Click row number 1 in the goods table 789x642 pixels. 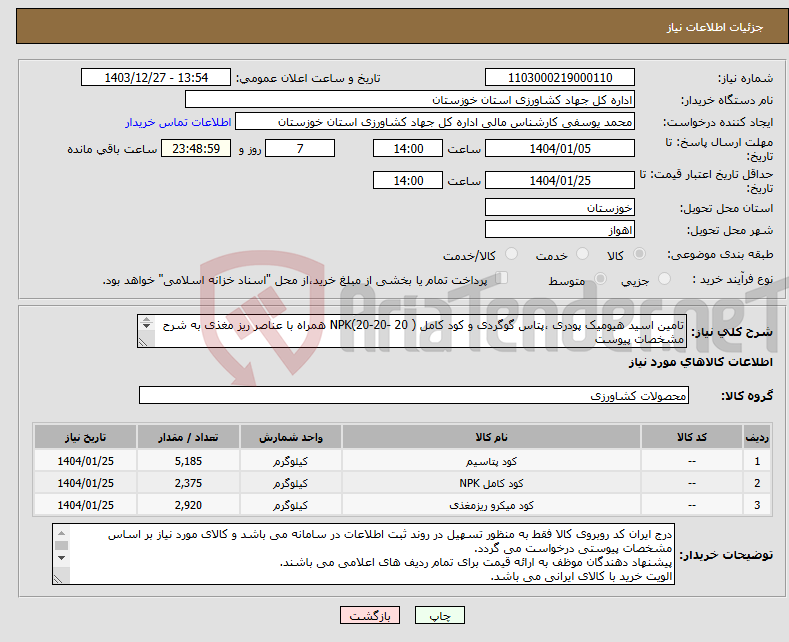757,461
